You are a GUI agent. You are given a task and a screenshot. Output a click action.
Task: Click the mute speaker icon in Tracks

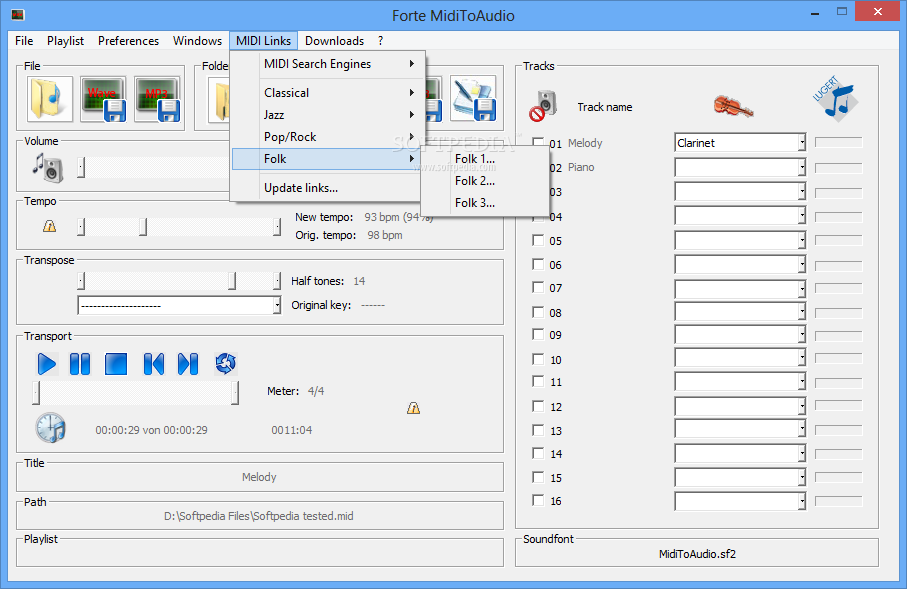543,106
